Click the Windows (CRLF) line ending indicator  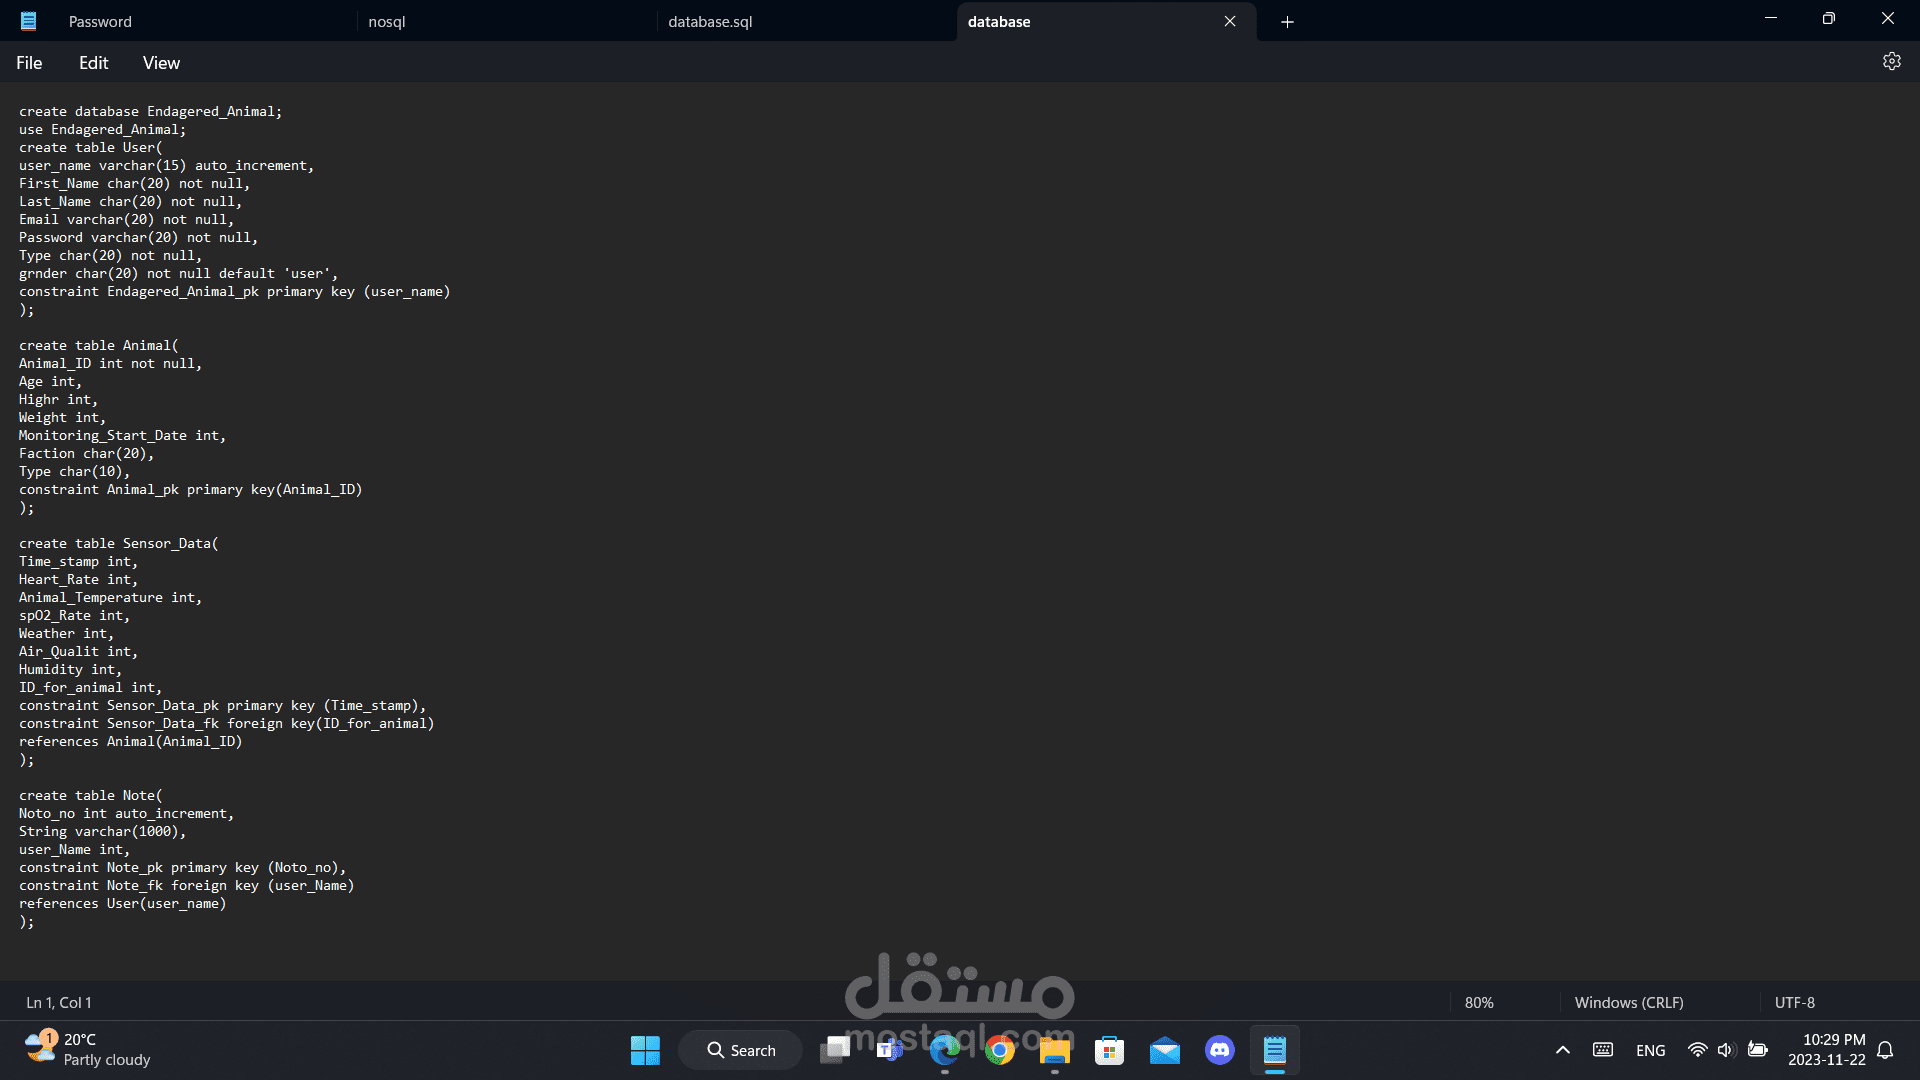[1628, 1002]
